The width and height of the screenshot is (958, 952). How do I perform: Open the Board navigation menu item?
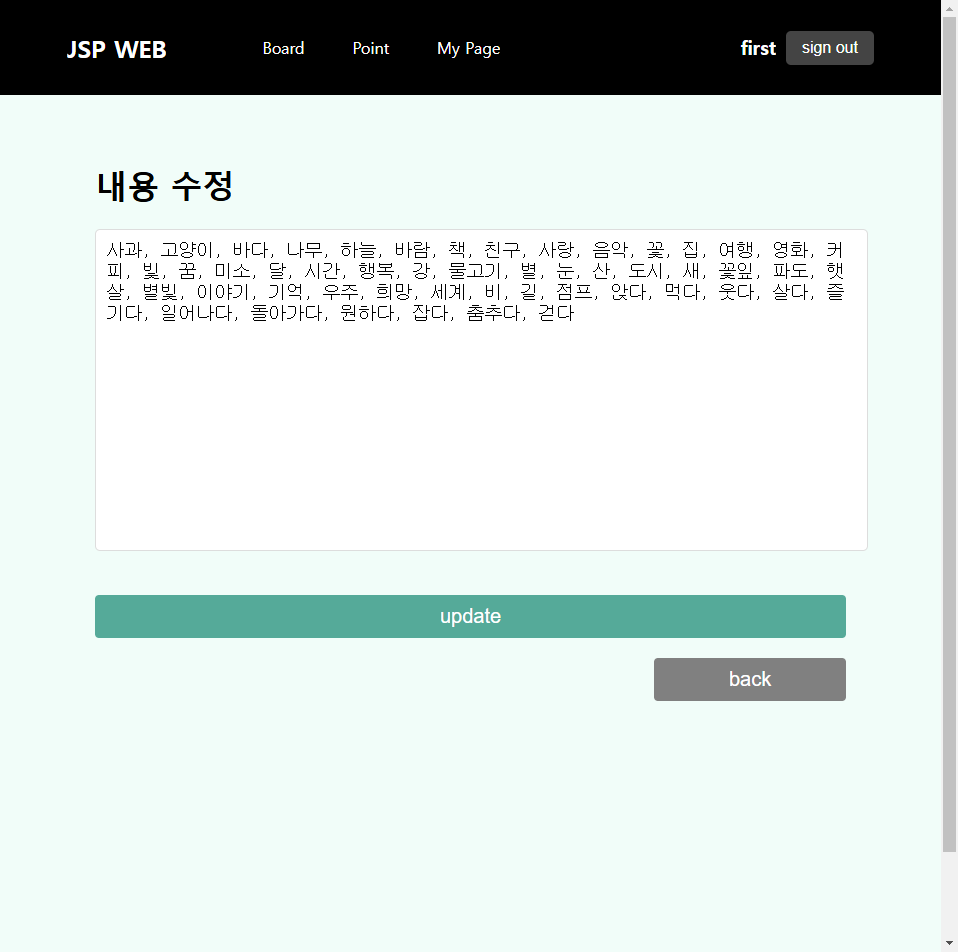(283, 48)
